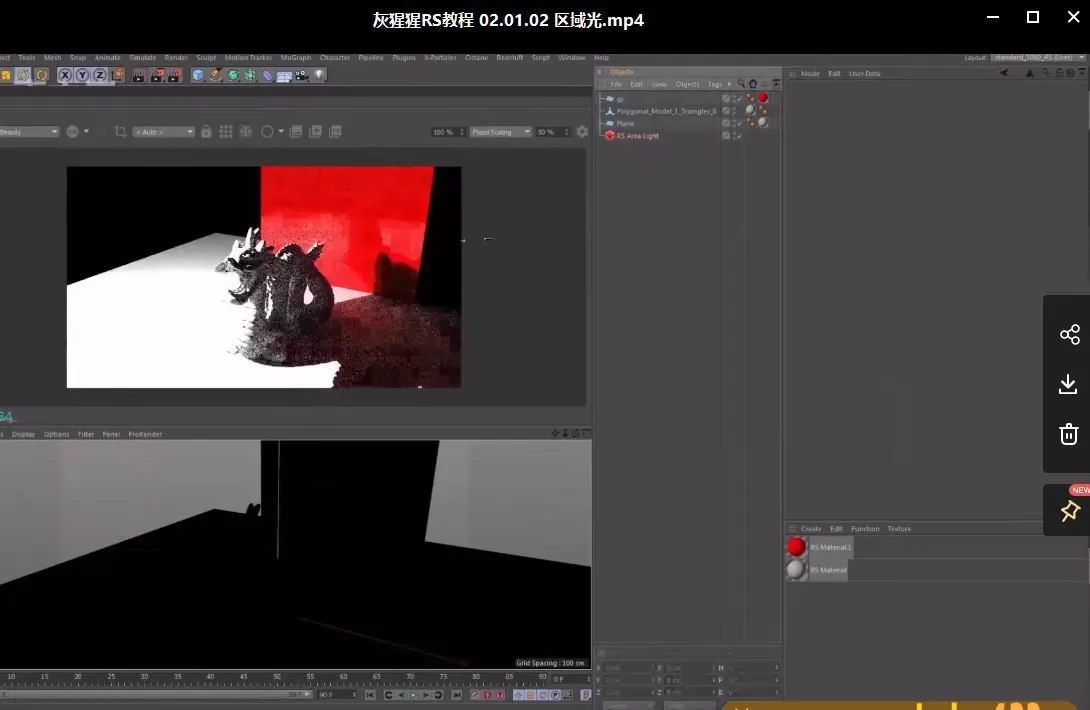The width and height of the screenshot is (1090, 710).
Task: Open the Redshift menu
Action: click(x=509, y=58)
